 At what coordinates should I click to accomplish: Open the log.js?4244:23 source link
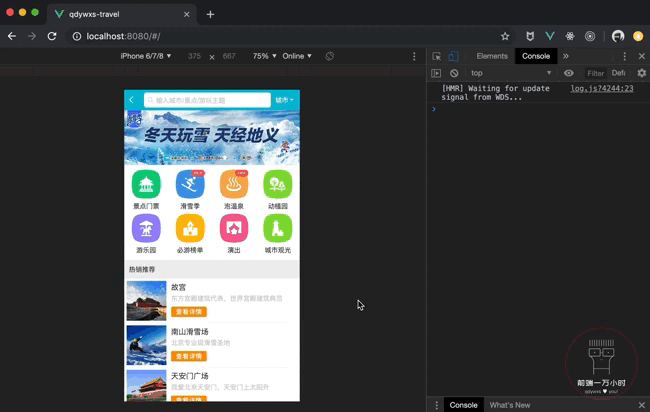coord(601,88)
